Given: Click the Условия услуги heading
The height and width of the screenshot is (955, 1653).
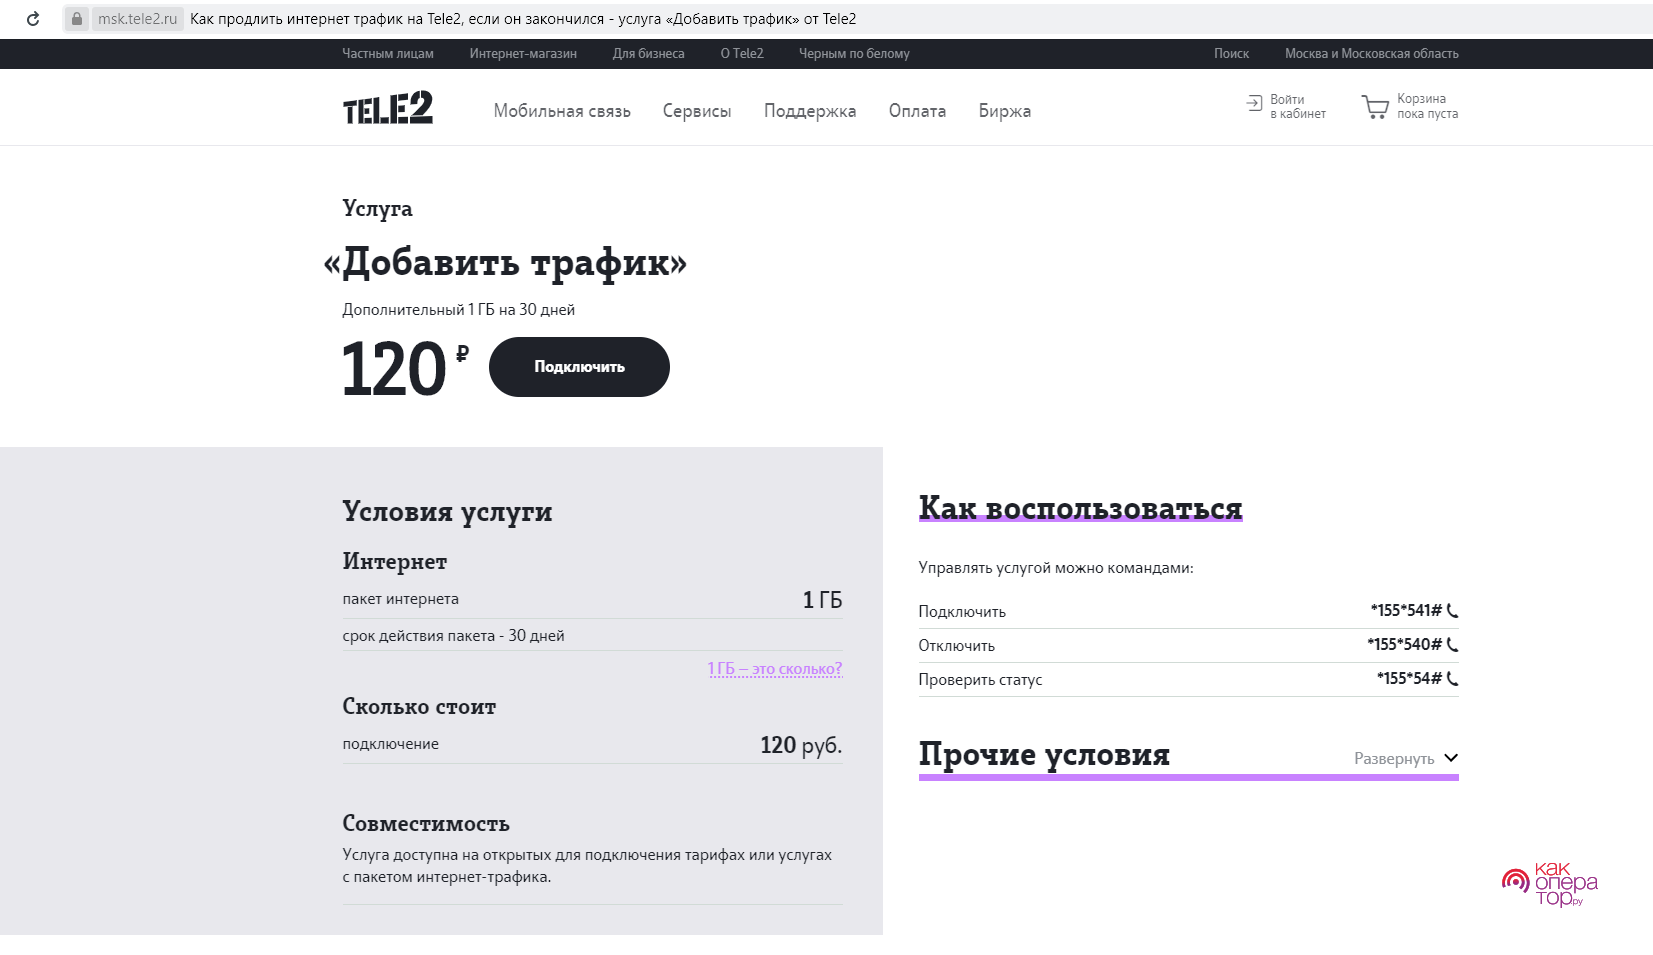Looking at the screenshot, I should tap(447, 511).
